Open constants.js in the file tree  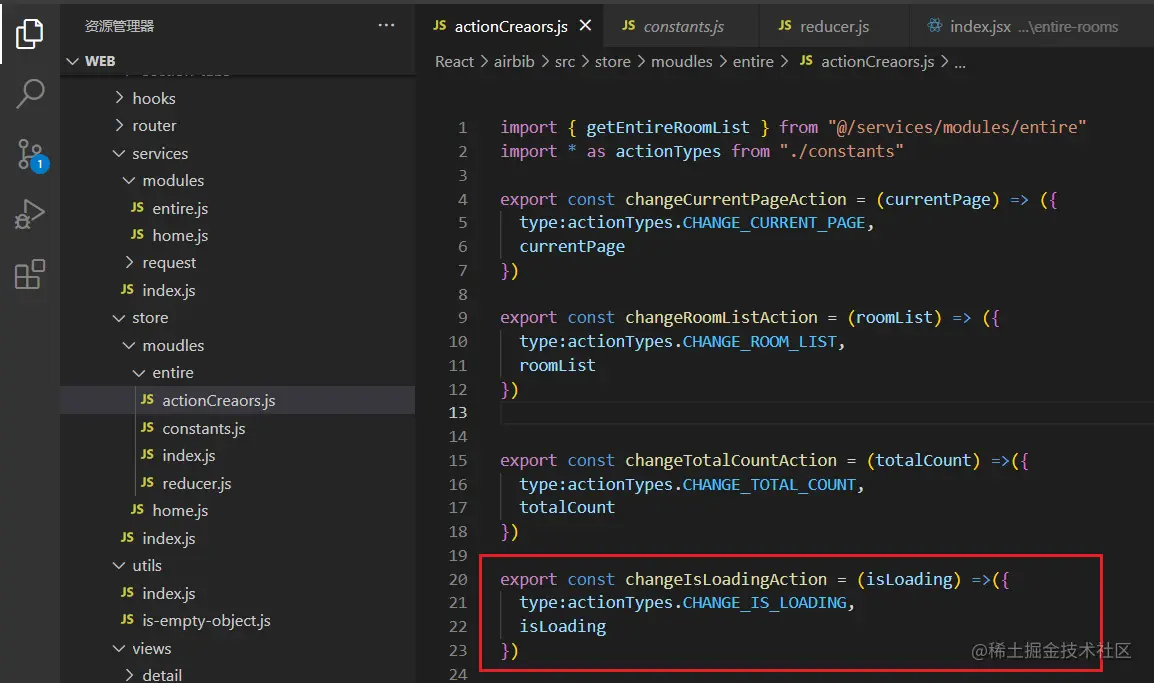(x=238, y=428)
